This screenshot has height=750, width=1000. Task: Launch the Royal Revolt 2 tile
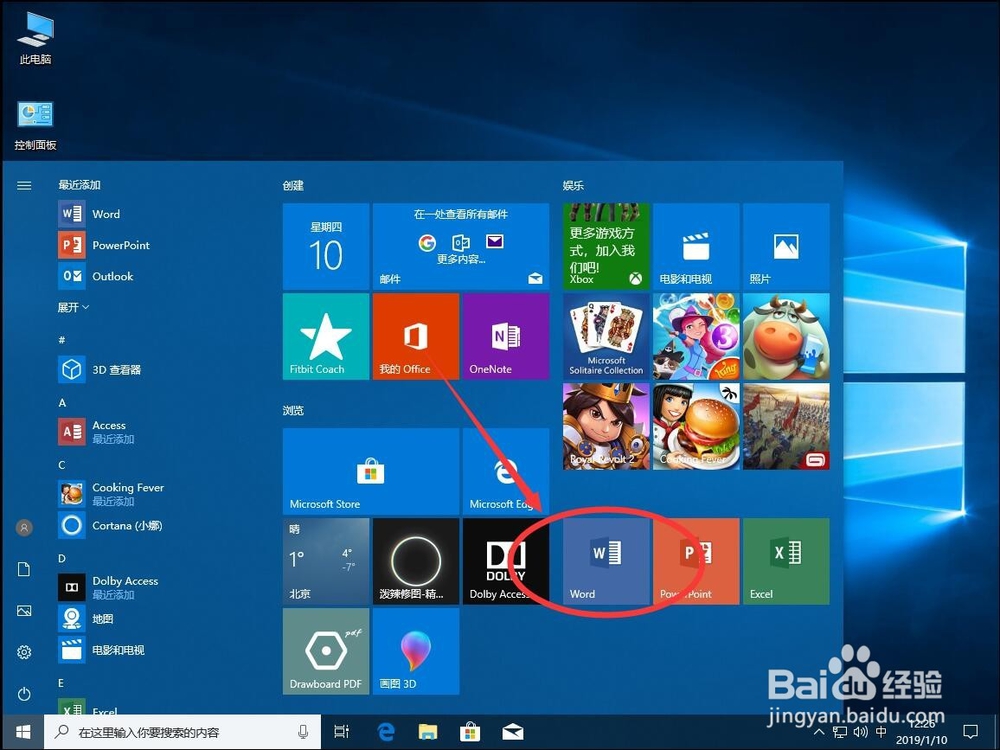coord(607,427)
